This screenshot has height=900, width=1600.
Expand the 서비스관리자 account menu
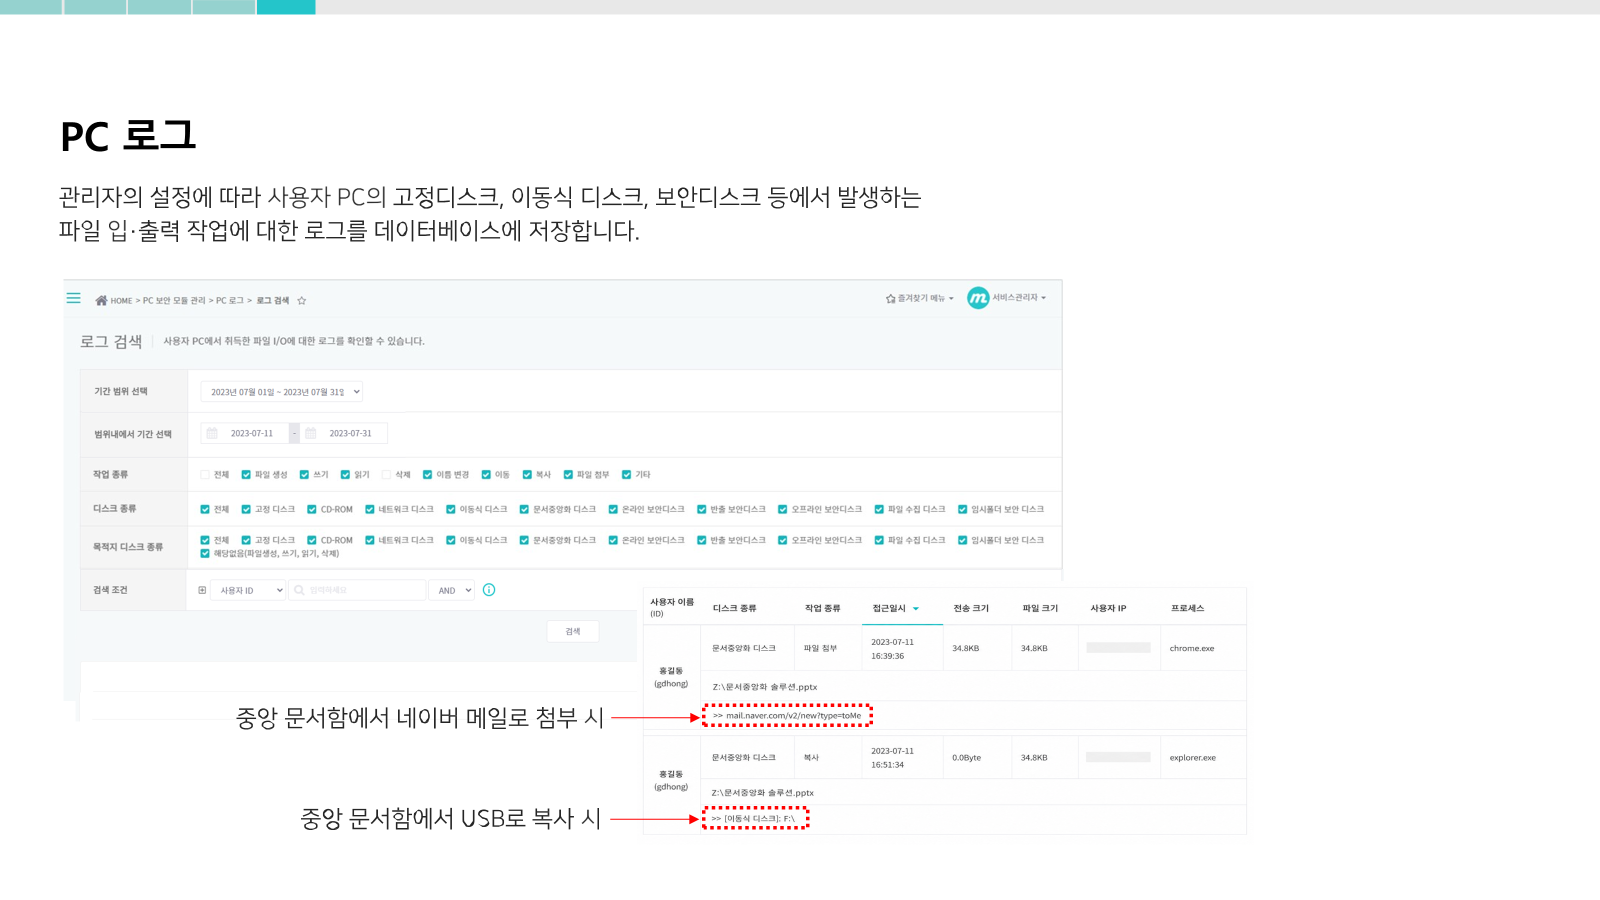click(x=1019, y=298)
